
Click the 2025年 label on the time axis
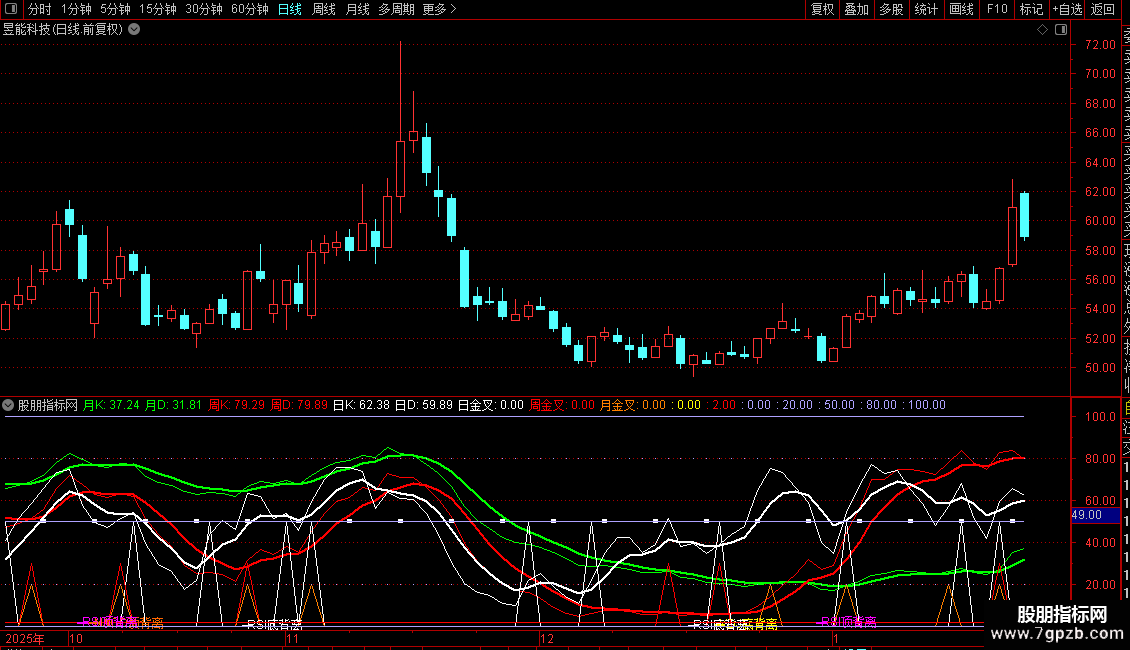tap(25, 637)
